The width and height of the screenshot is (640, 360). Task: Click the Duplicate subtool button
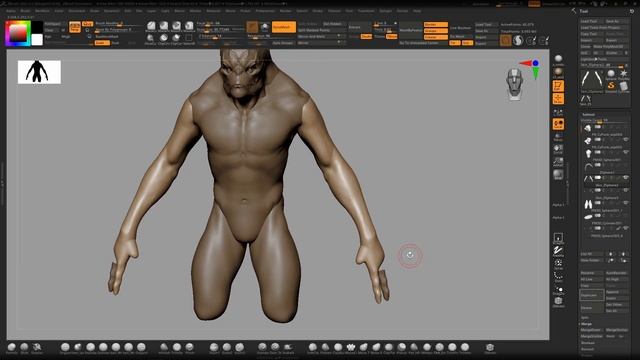pyautogui.click(x=591, y=295)
